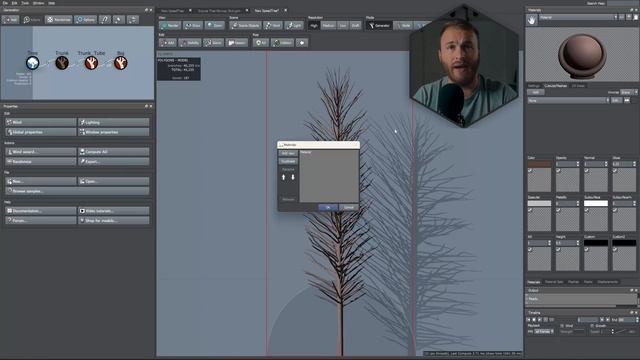
Task: Open the Edit menu
Action: coord(14,3)
